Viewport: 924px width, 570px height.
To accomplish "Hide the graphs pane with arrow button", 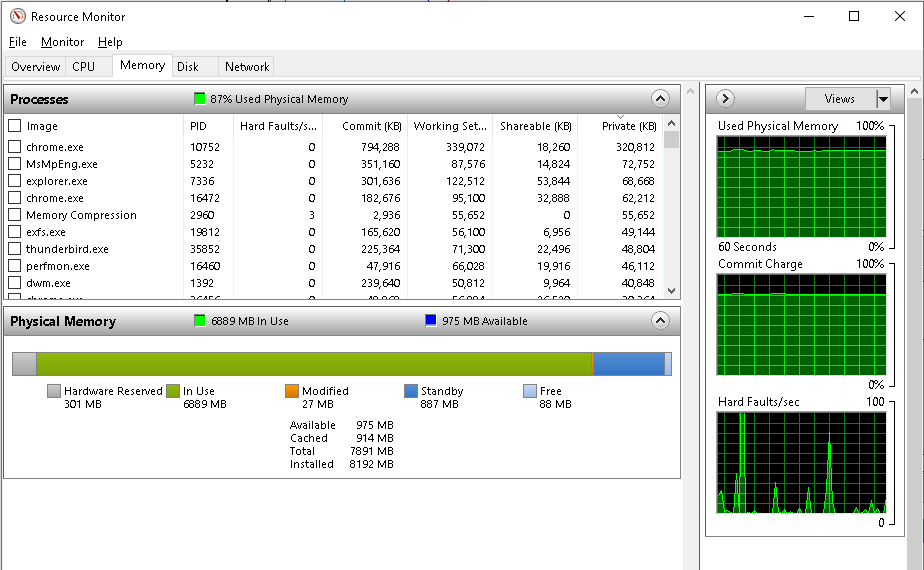I will (x=726, y=99).
